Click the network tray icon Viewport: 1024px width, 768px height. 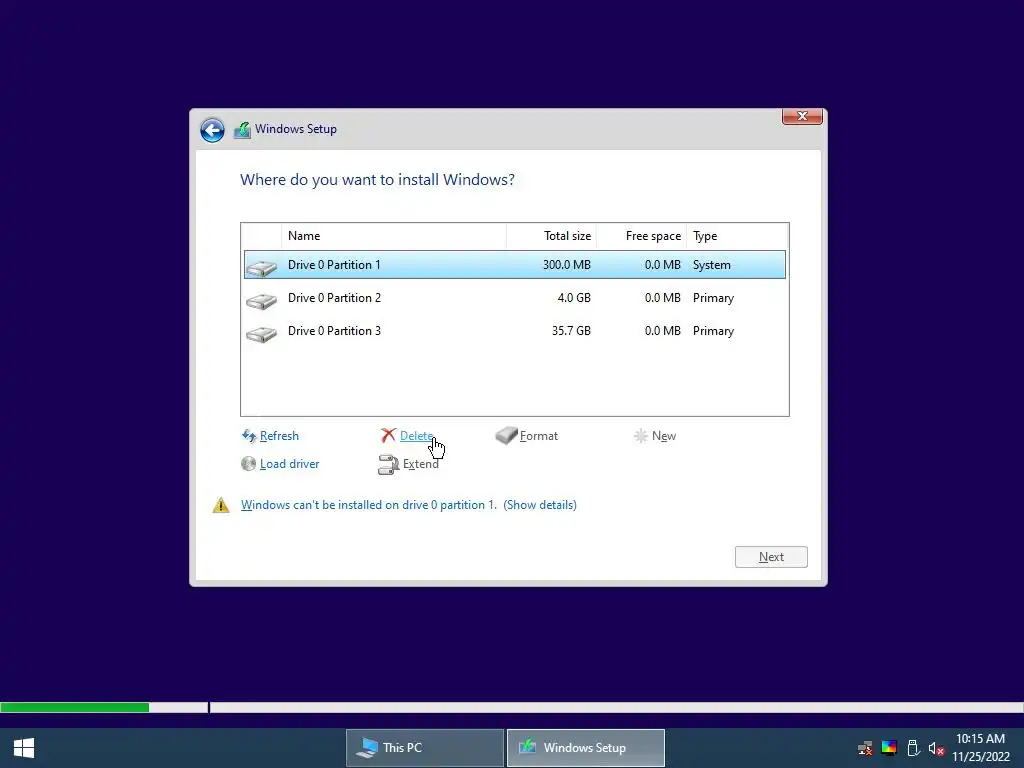(865, 748)
